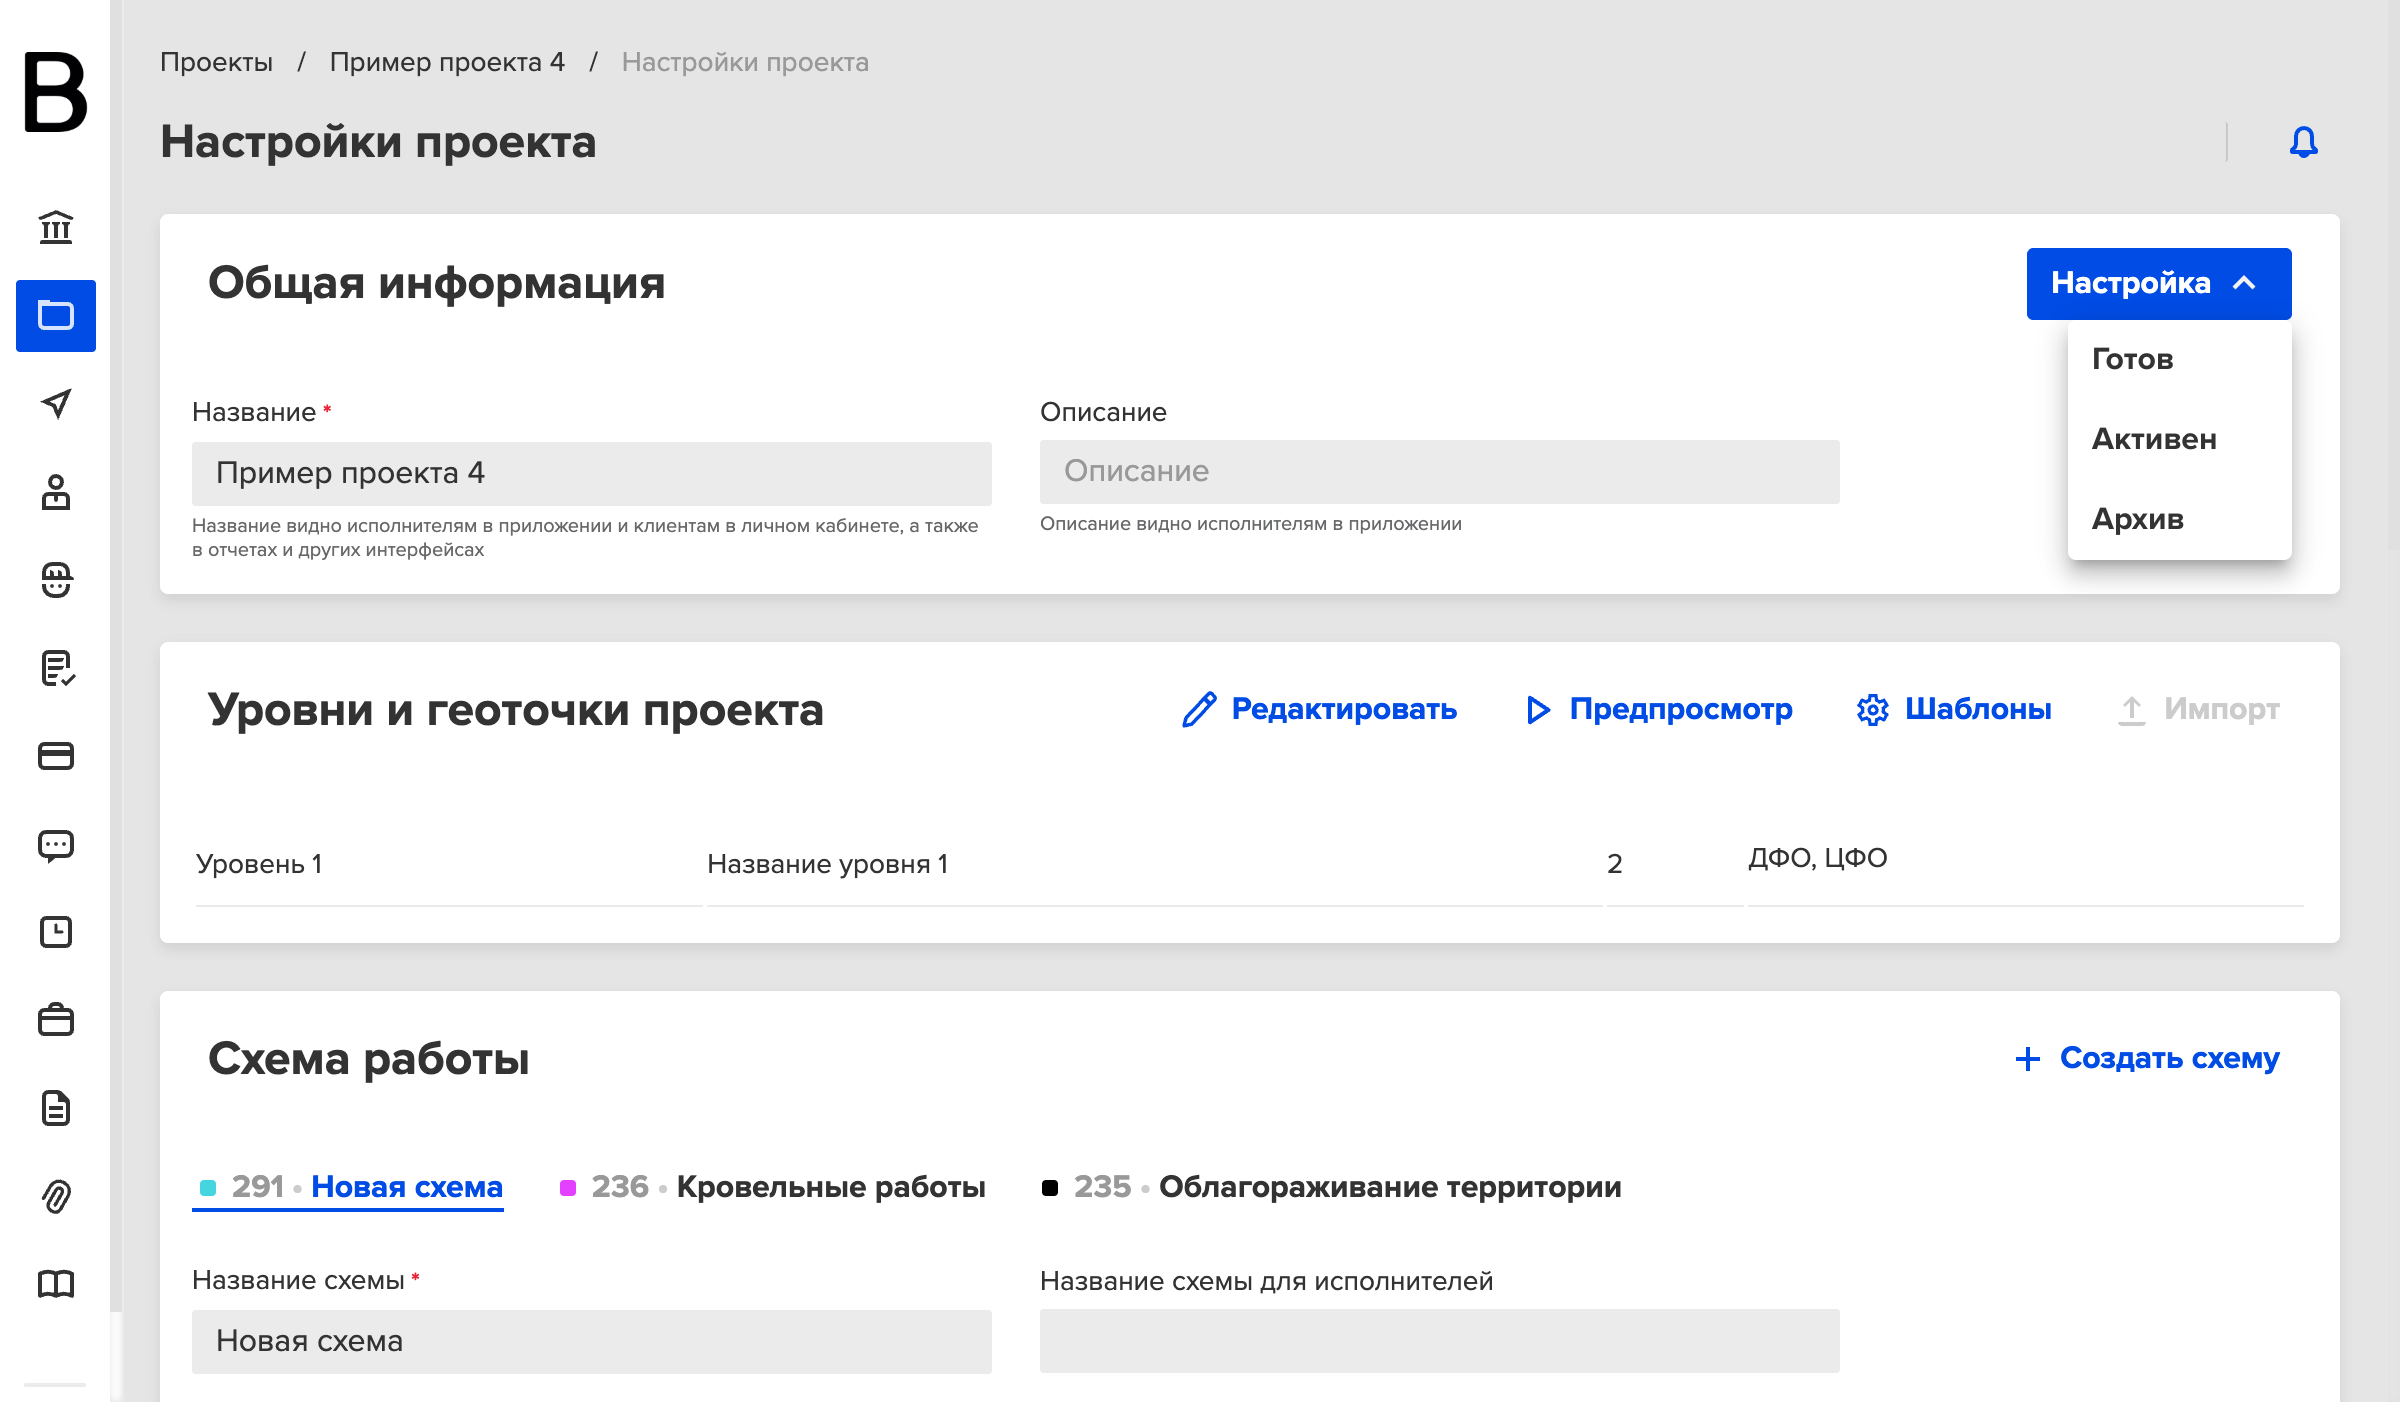The image size is (2400, 1402).
Task: Open the Облагораживание территории scheme tab
Action: tap(1332, 1187)
